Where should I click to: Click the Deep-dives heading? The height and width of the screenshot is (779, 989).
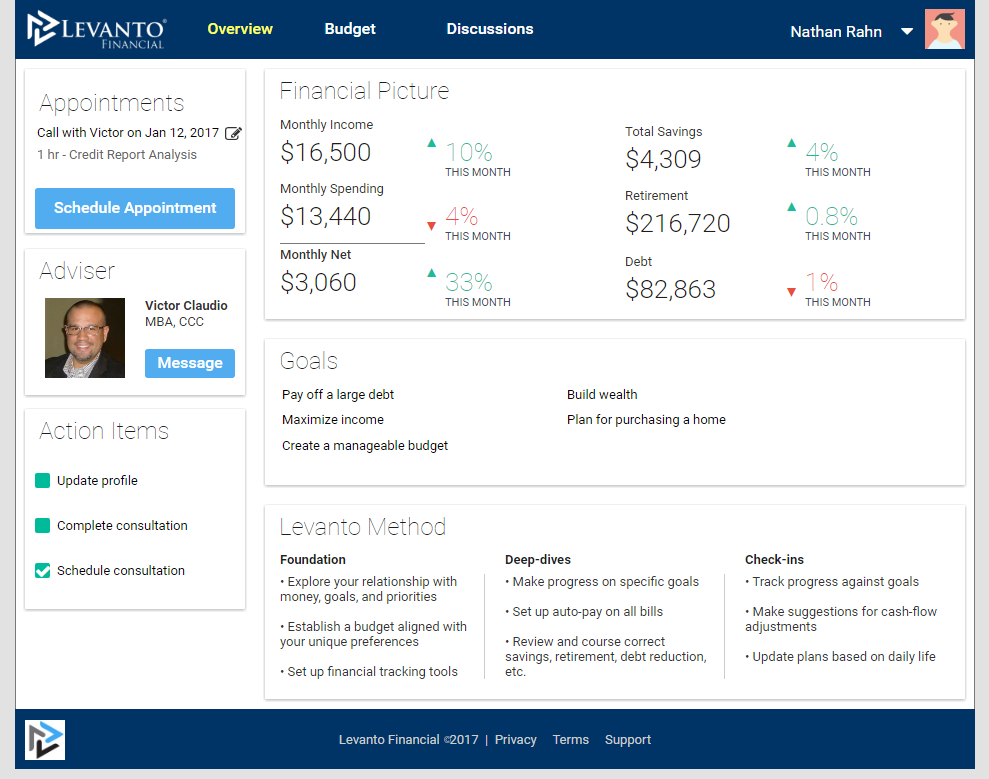click(538, 559)
